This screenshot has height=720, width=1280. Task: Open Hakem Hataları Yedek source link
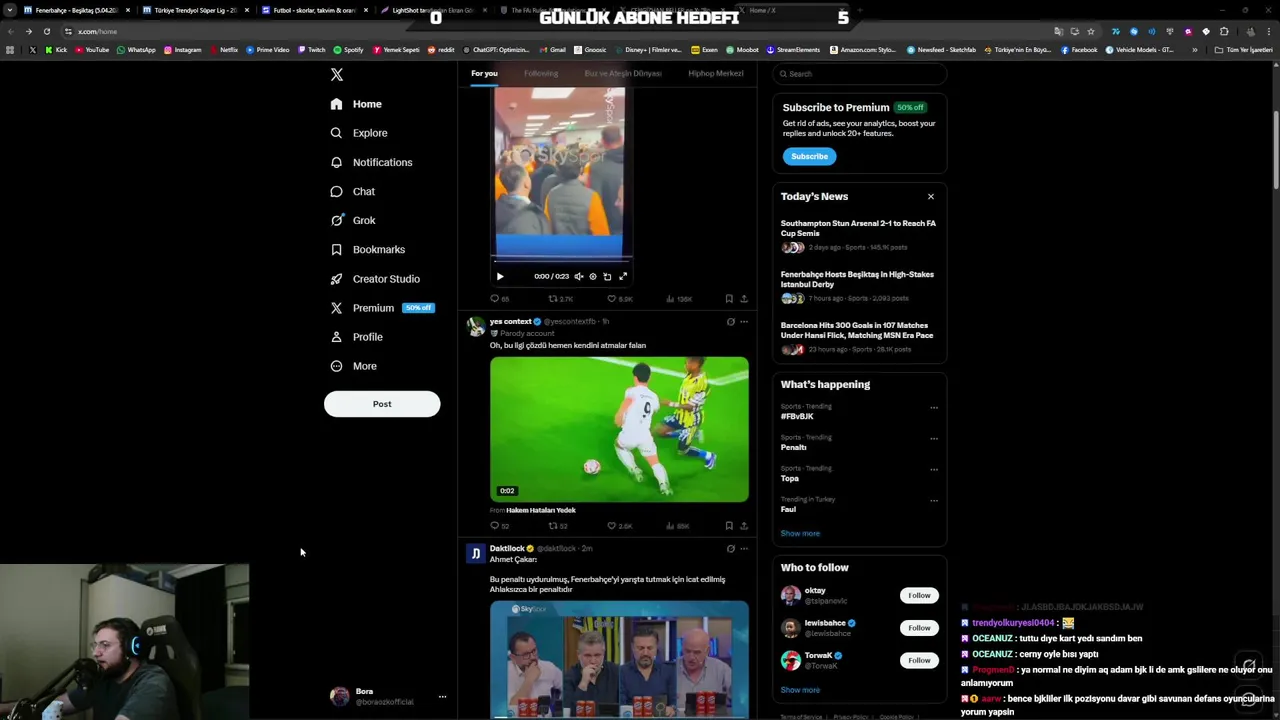click(541, 511)
